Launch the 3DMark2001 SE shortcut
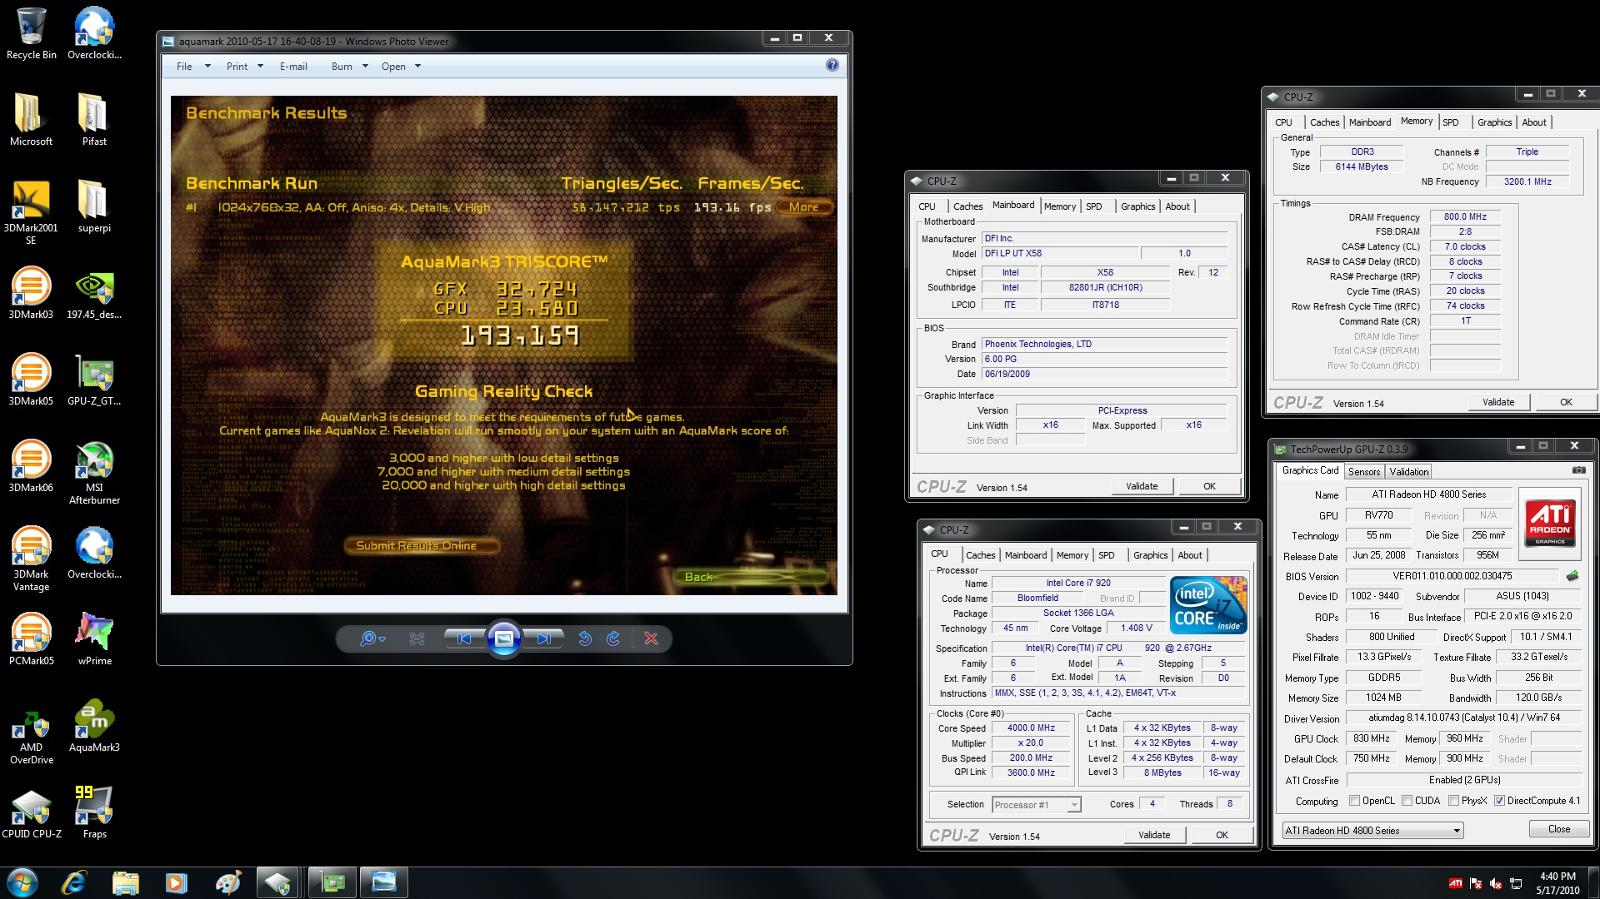 (31, 212)
